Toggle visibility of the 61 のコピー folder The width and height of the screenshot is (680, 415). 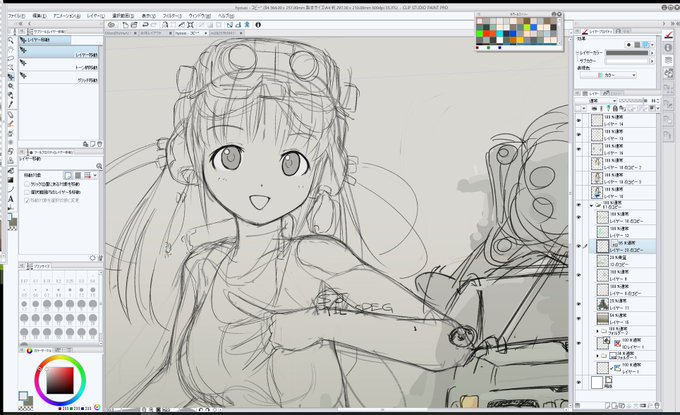(x=579, y=205)
